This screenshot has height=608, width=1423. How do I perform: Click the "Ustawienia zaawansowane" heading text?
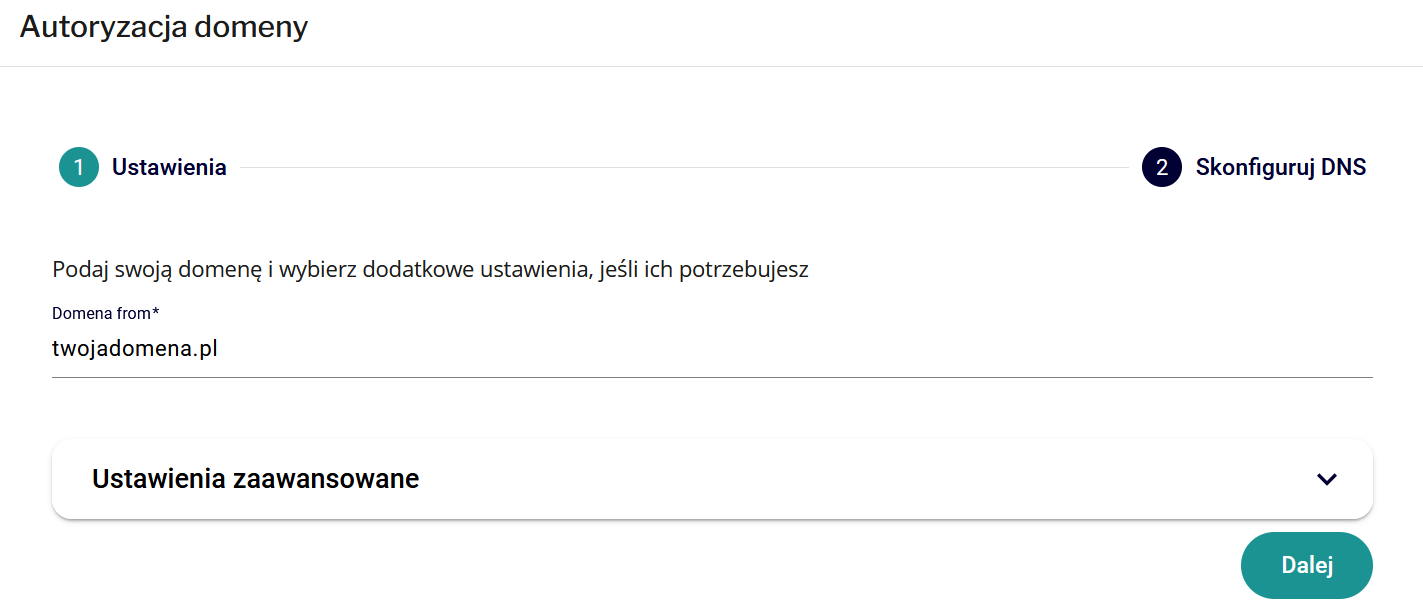[x=255, y=479]
